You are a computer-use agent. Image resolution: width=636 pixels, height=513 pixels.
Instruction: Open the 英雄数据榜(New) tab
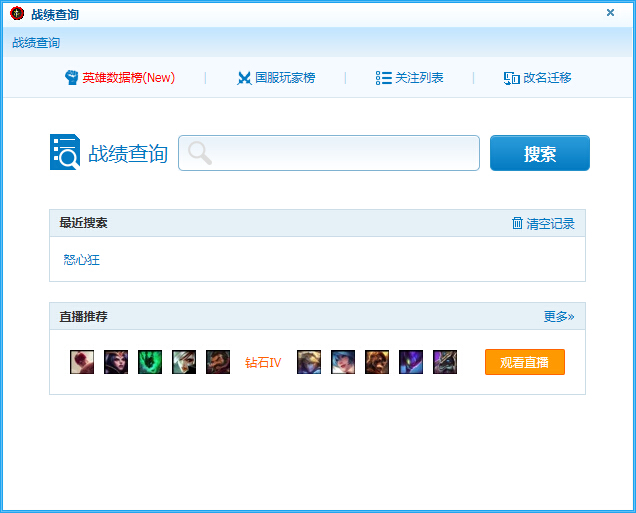[x=129, y=77]
